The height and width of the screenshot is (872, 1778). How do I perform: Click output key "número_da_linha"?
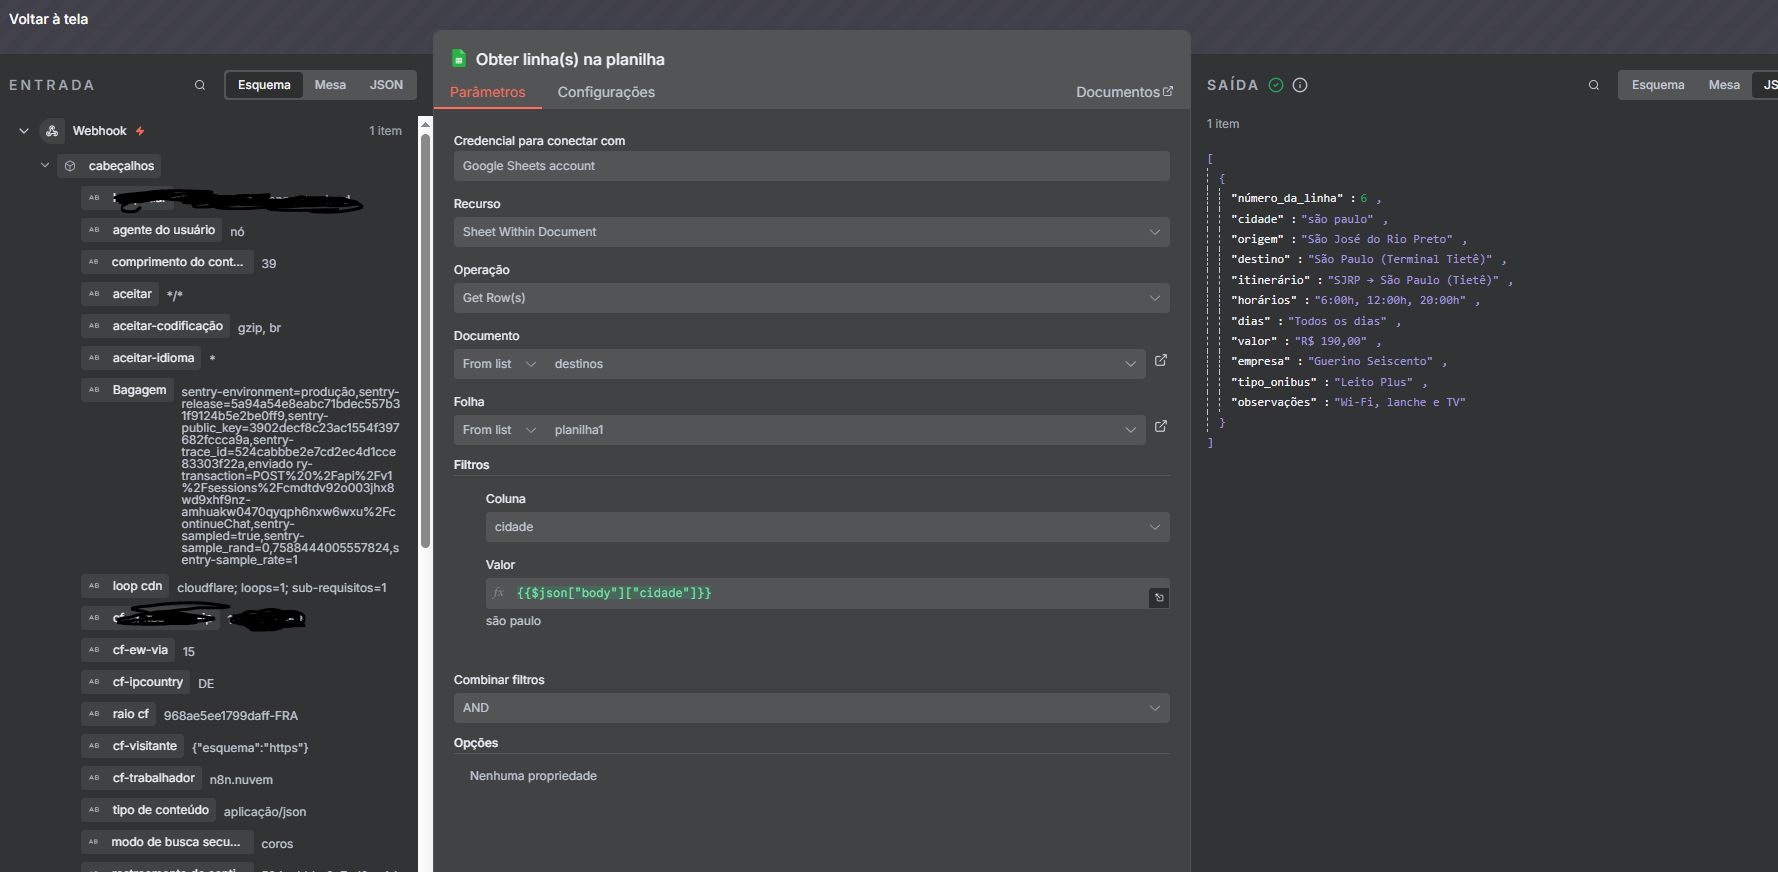(1287, 198)
